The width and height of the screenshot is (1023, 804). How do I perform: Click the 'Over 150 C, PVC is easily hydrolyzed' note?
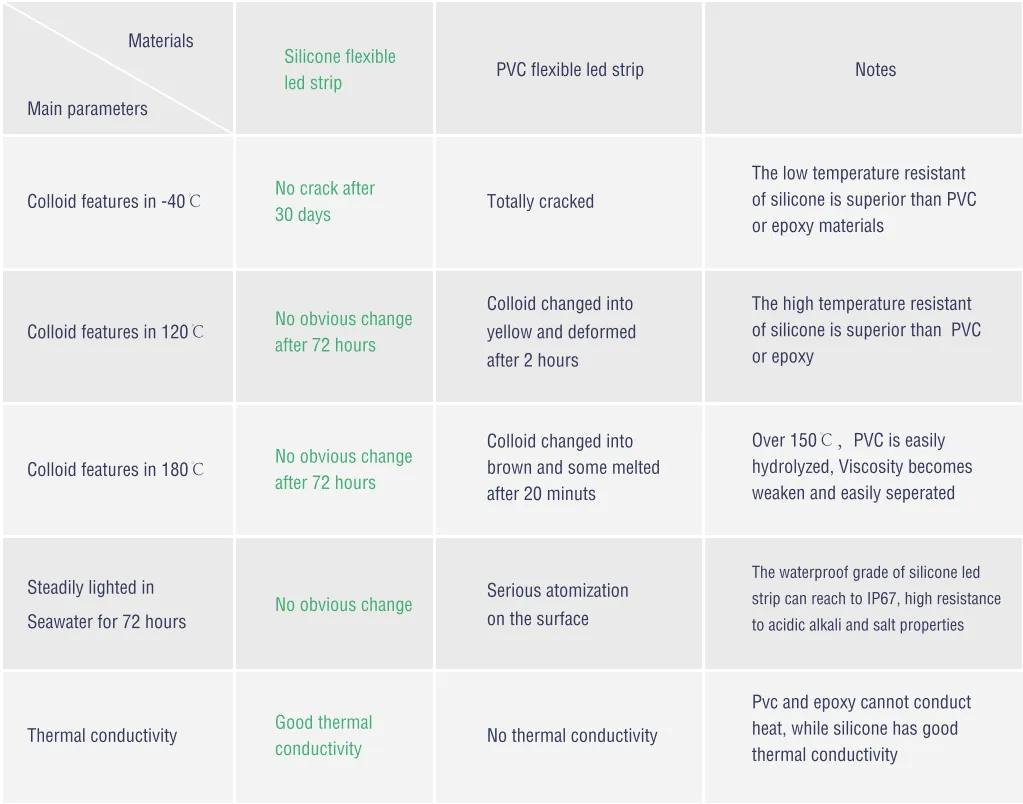pos(861,467)
